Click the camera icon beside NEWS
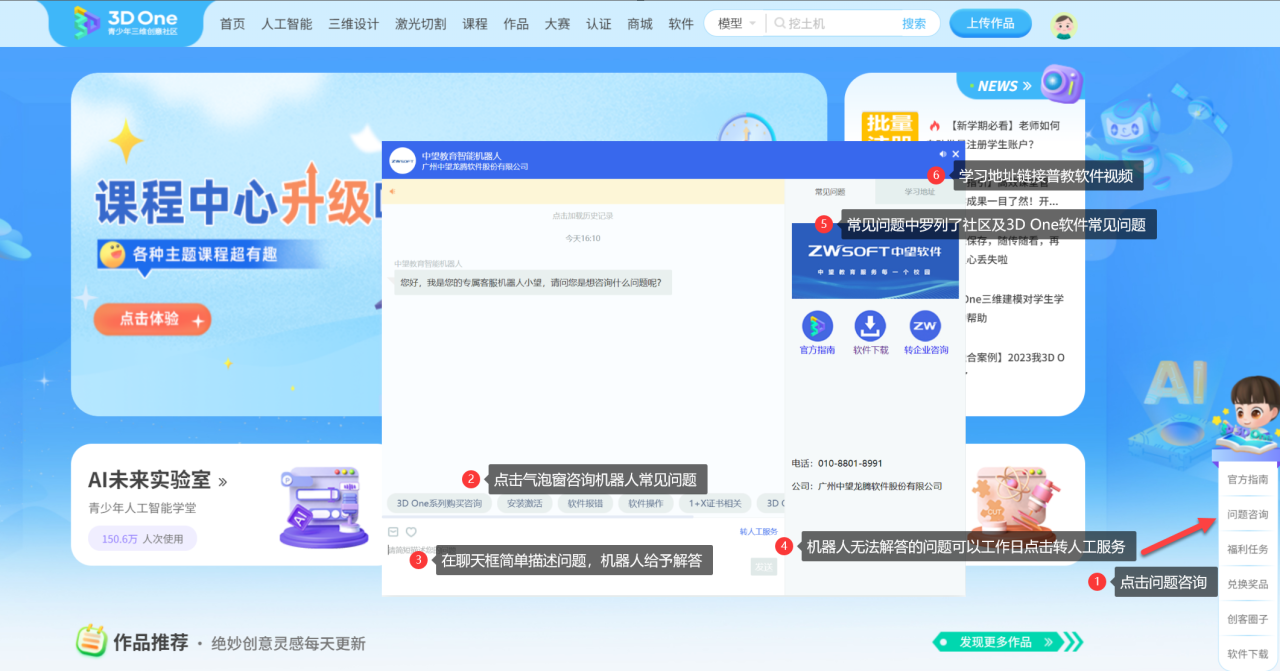Image resolution: width=1280 pixels, height=671 pixels. click(x=1061, y=83)
